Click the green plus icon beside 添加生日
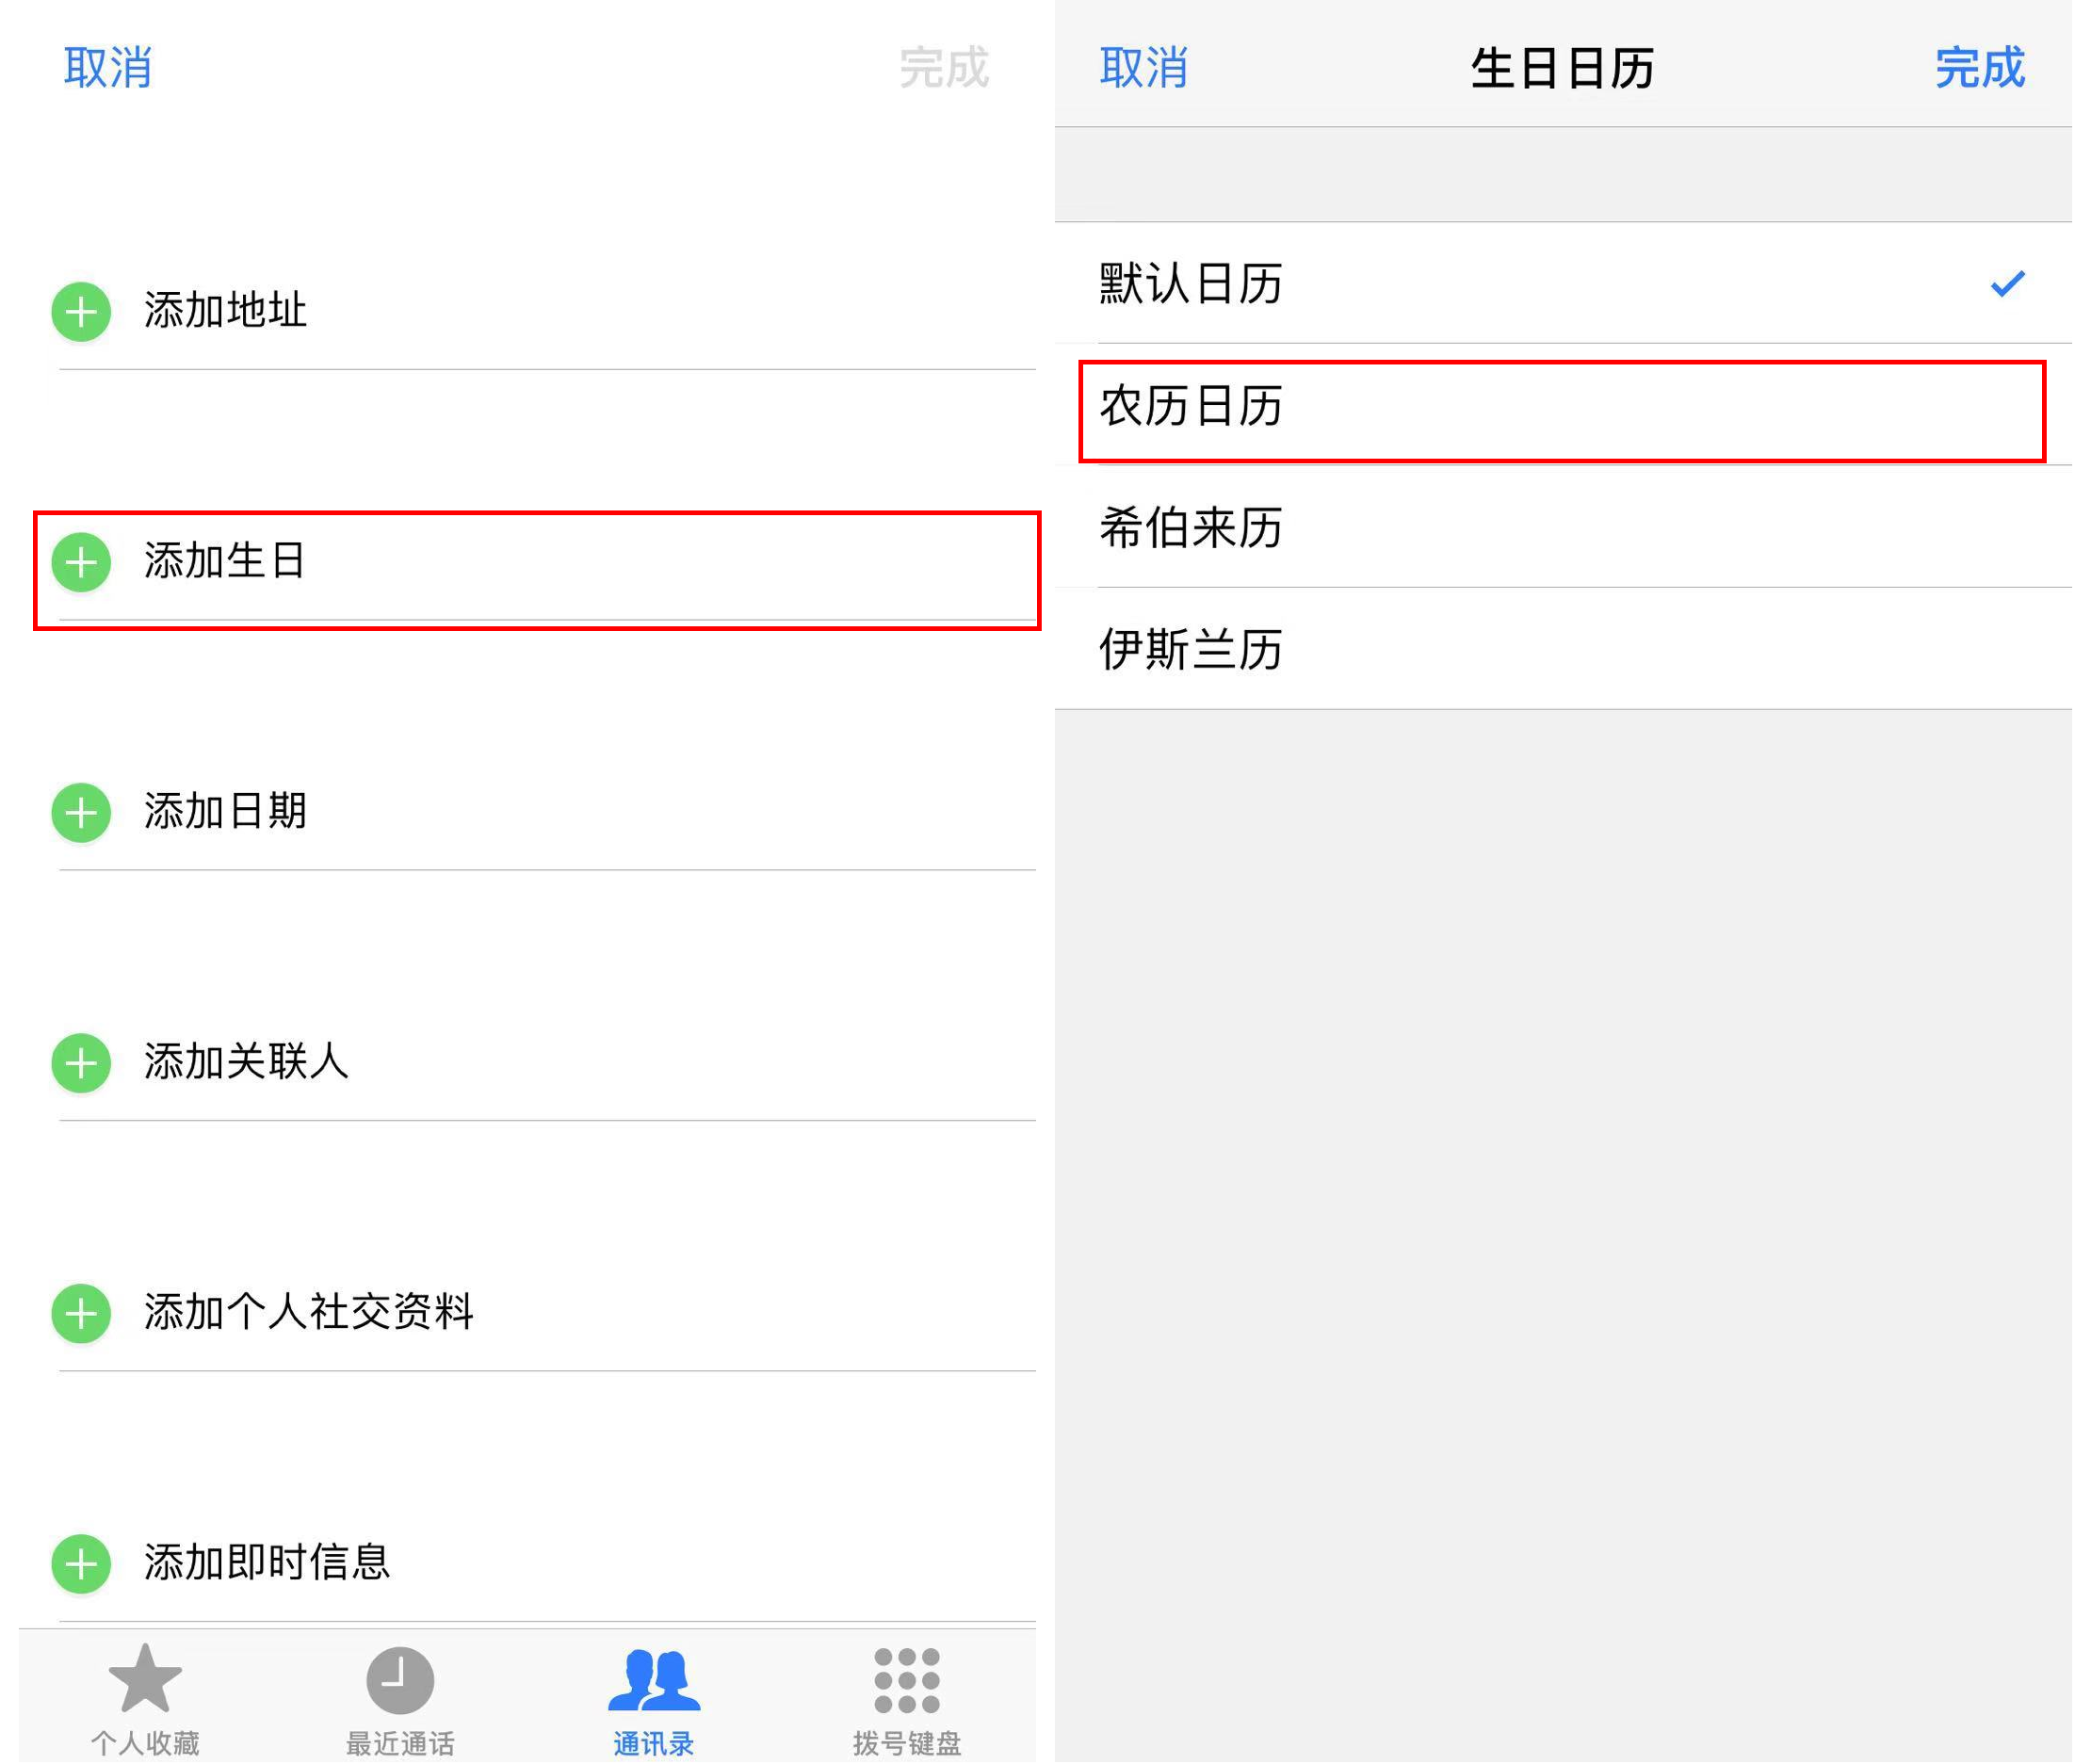2091x1764 pixels. 80,562
